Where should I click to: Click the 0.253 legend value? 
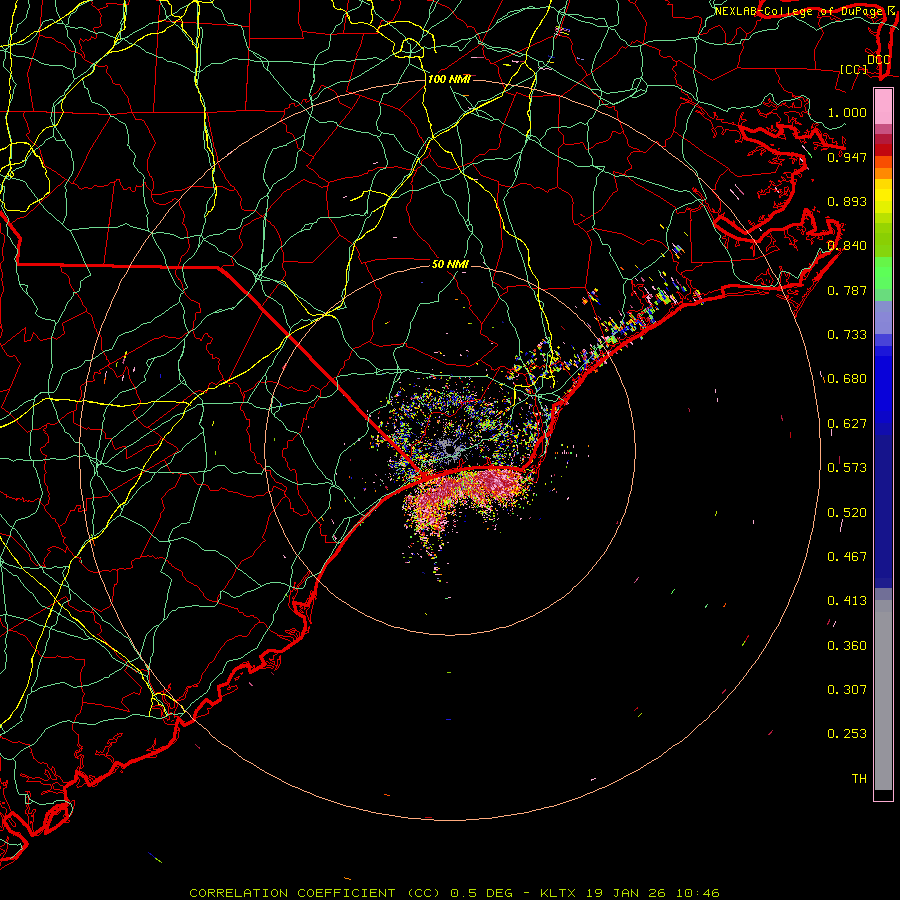point(847,734)
